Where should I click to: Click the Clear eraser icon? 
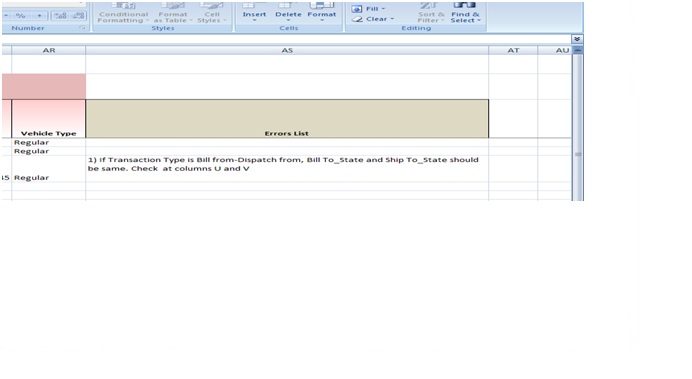click(357, 19)
